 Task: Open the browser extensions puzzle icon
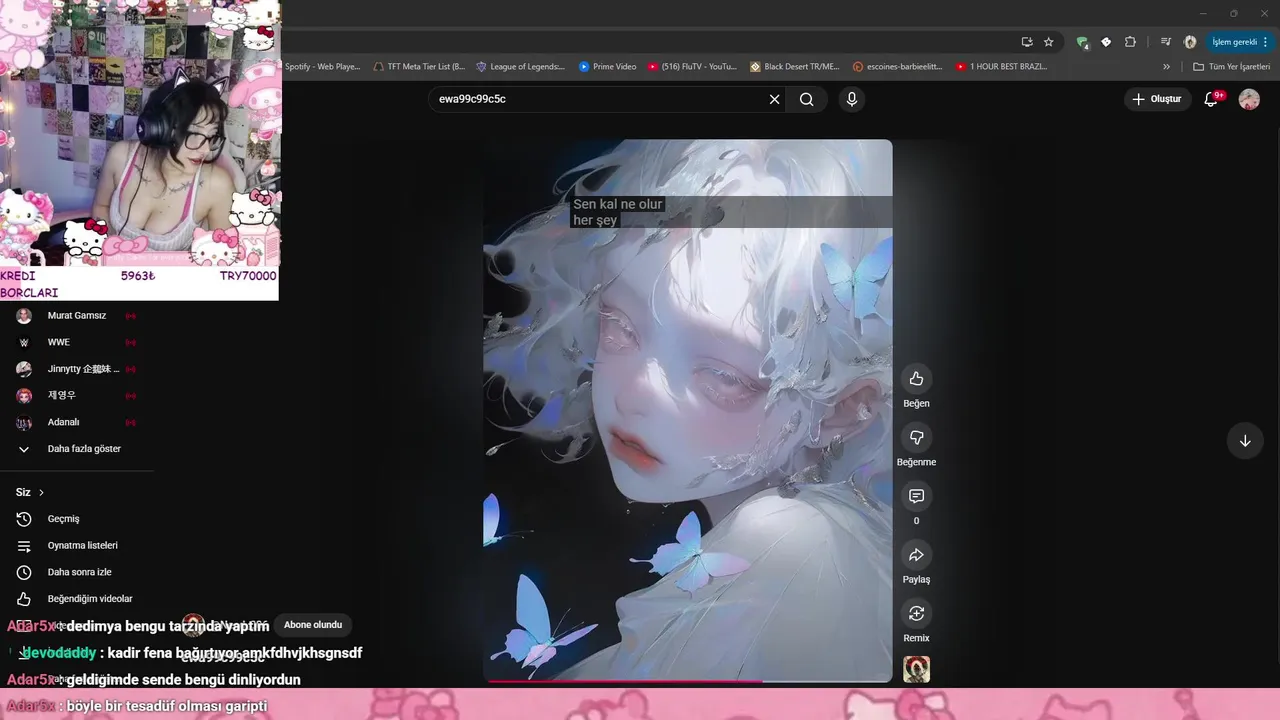[x=1130, y=42]
